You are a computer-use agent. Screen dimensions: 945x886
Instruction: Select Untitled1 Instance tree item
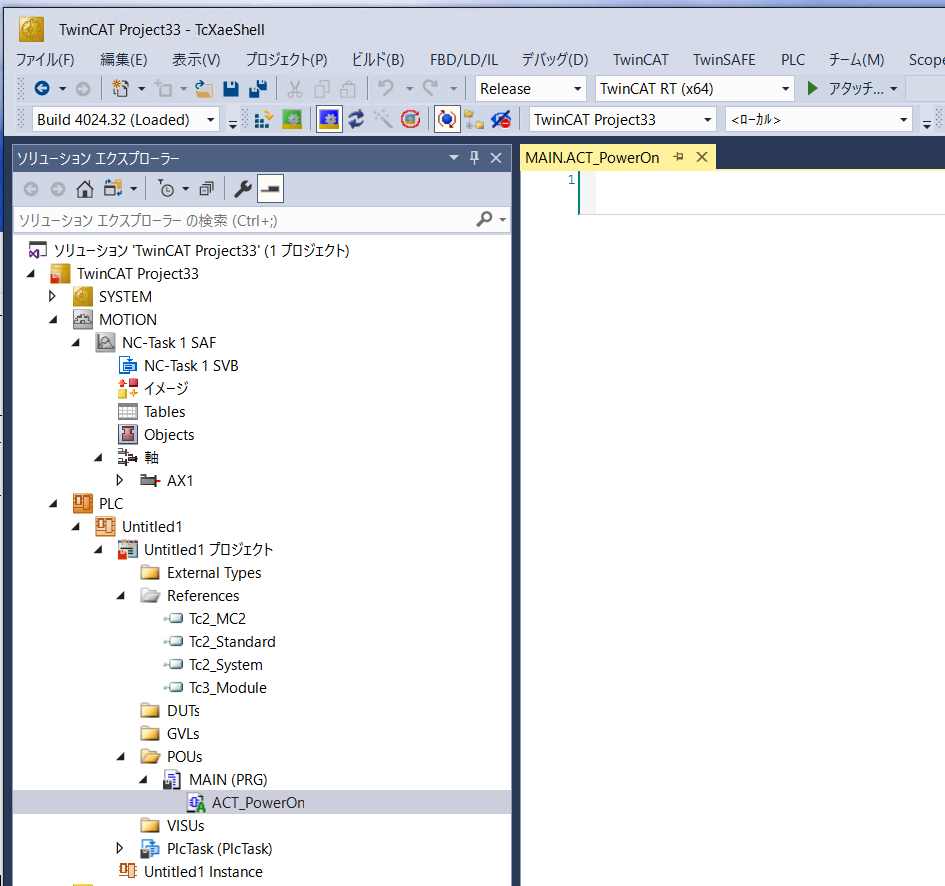click(x=203, y=872)
